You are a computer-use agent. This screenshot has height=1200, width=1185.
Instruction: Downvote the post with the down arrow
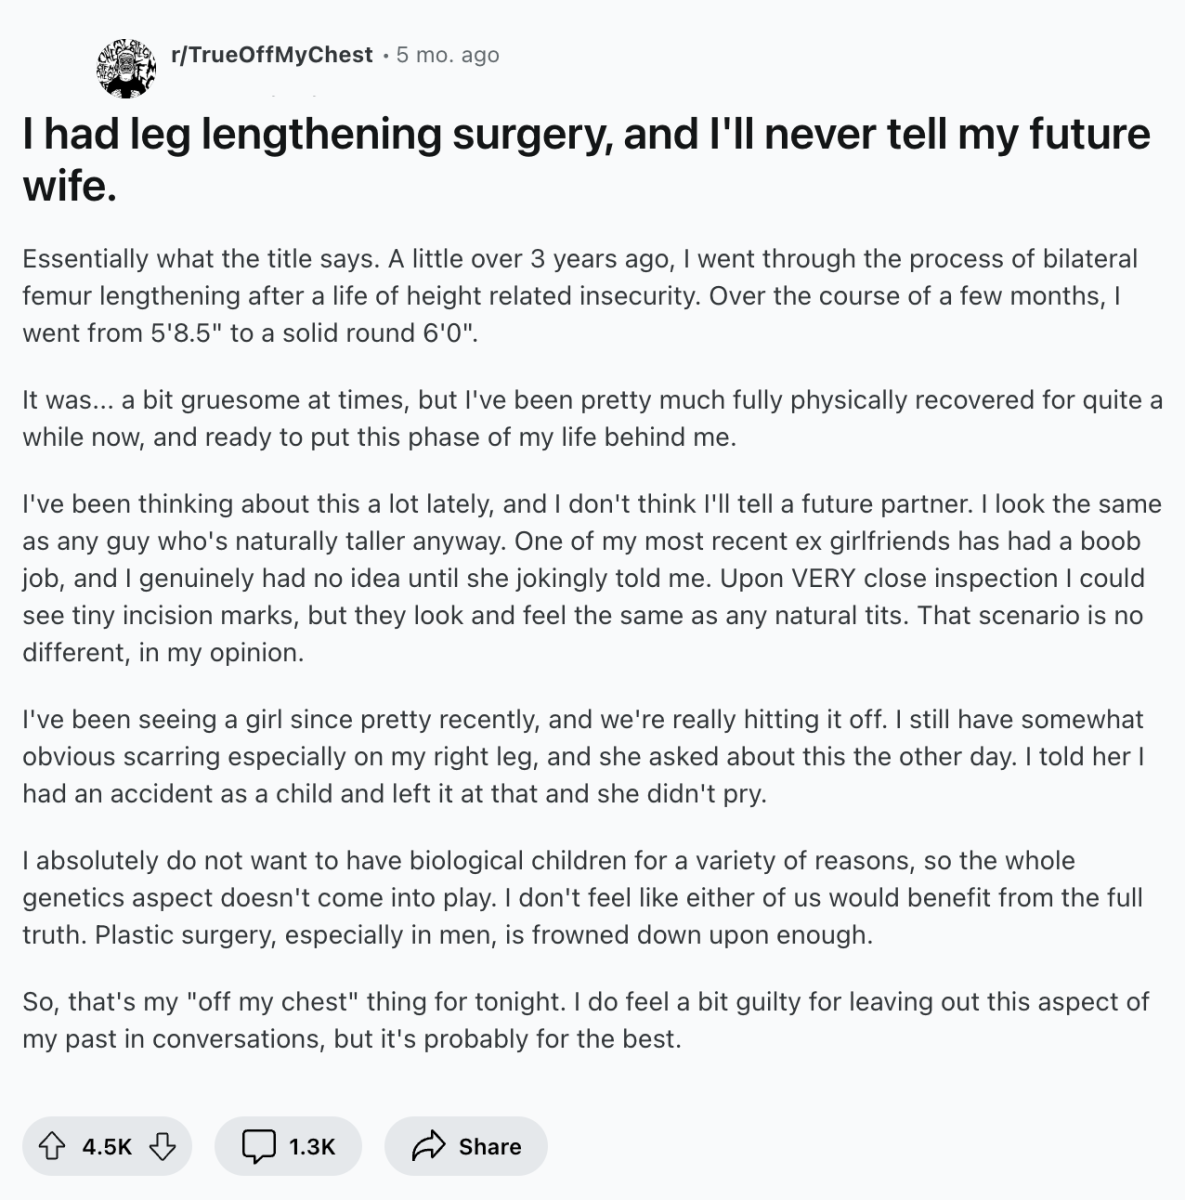click(162, 1146)
